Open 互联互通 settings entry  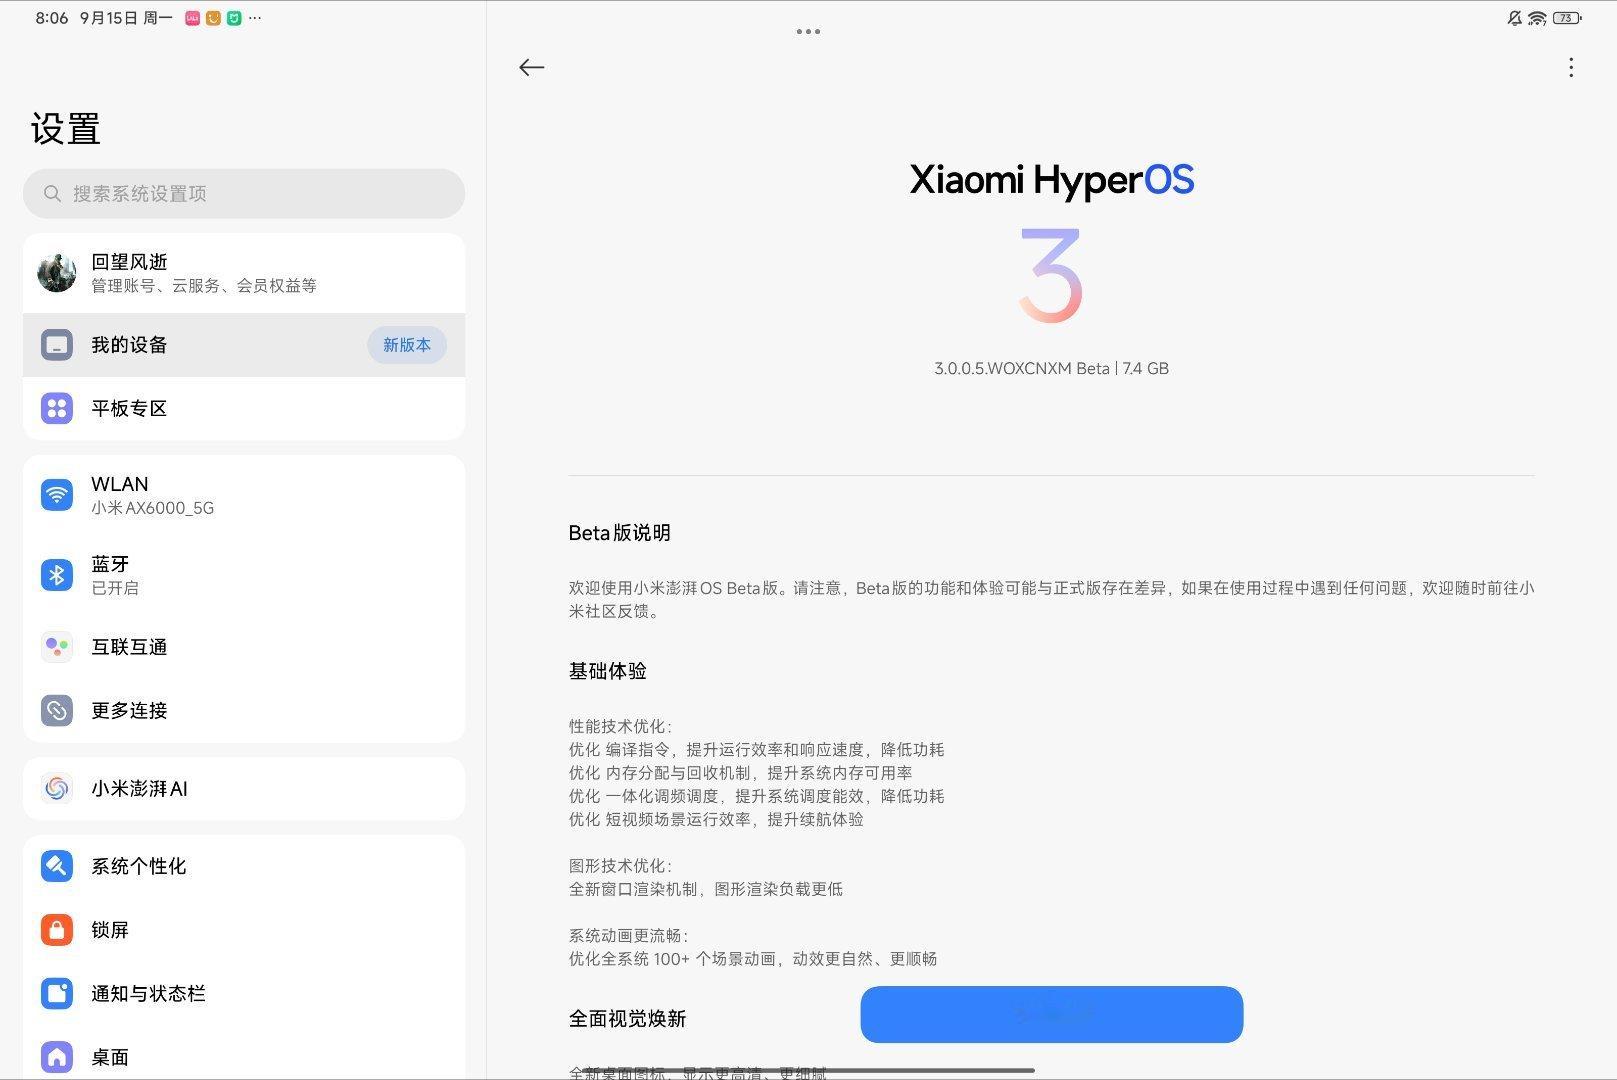click(x=244, y=647)
